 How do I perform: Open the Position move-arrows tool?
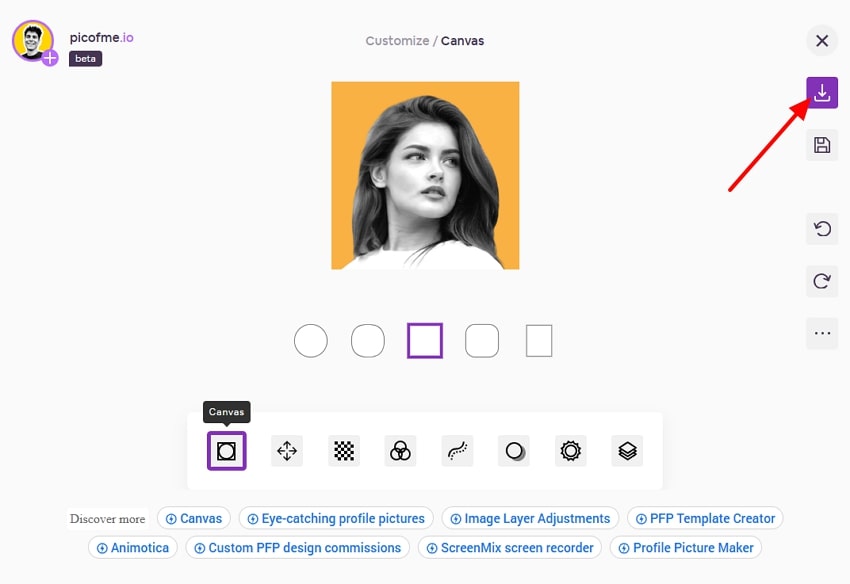coord(287,451)
